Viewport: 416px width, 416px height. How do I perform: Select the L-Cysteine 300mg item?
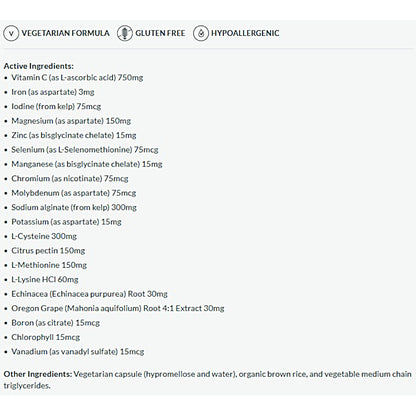tap(44, 236)
